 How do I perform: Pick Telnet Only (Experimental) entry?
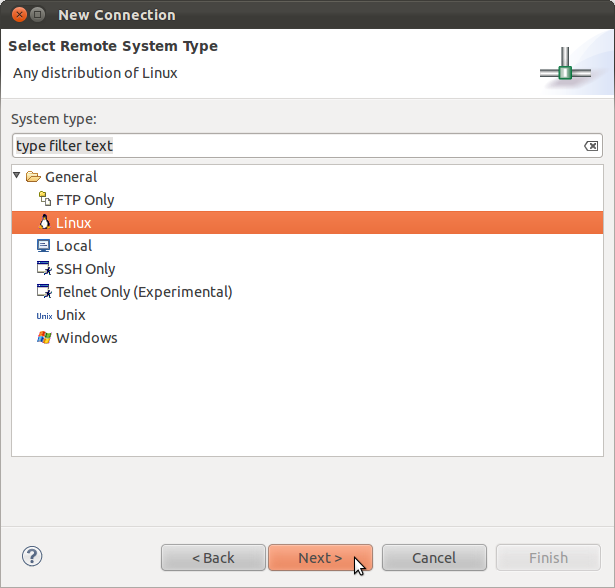click(x=144, y=292)
